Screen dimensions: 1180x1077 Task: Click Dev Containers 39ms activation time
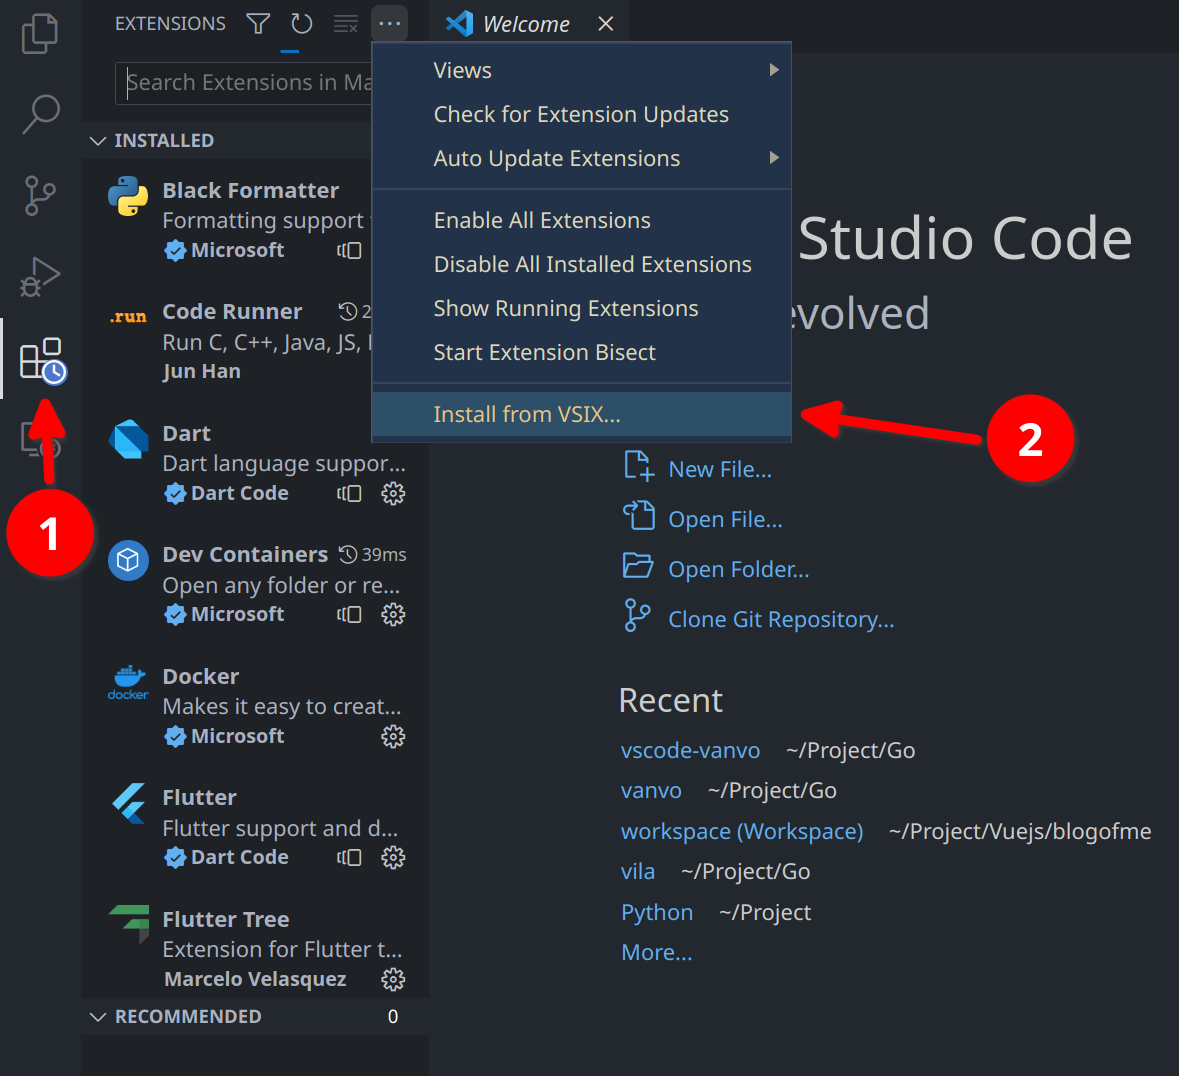point(373,555)
